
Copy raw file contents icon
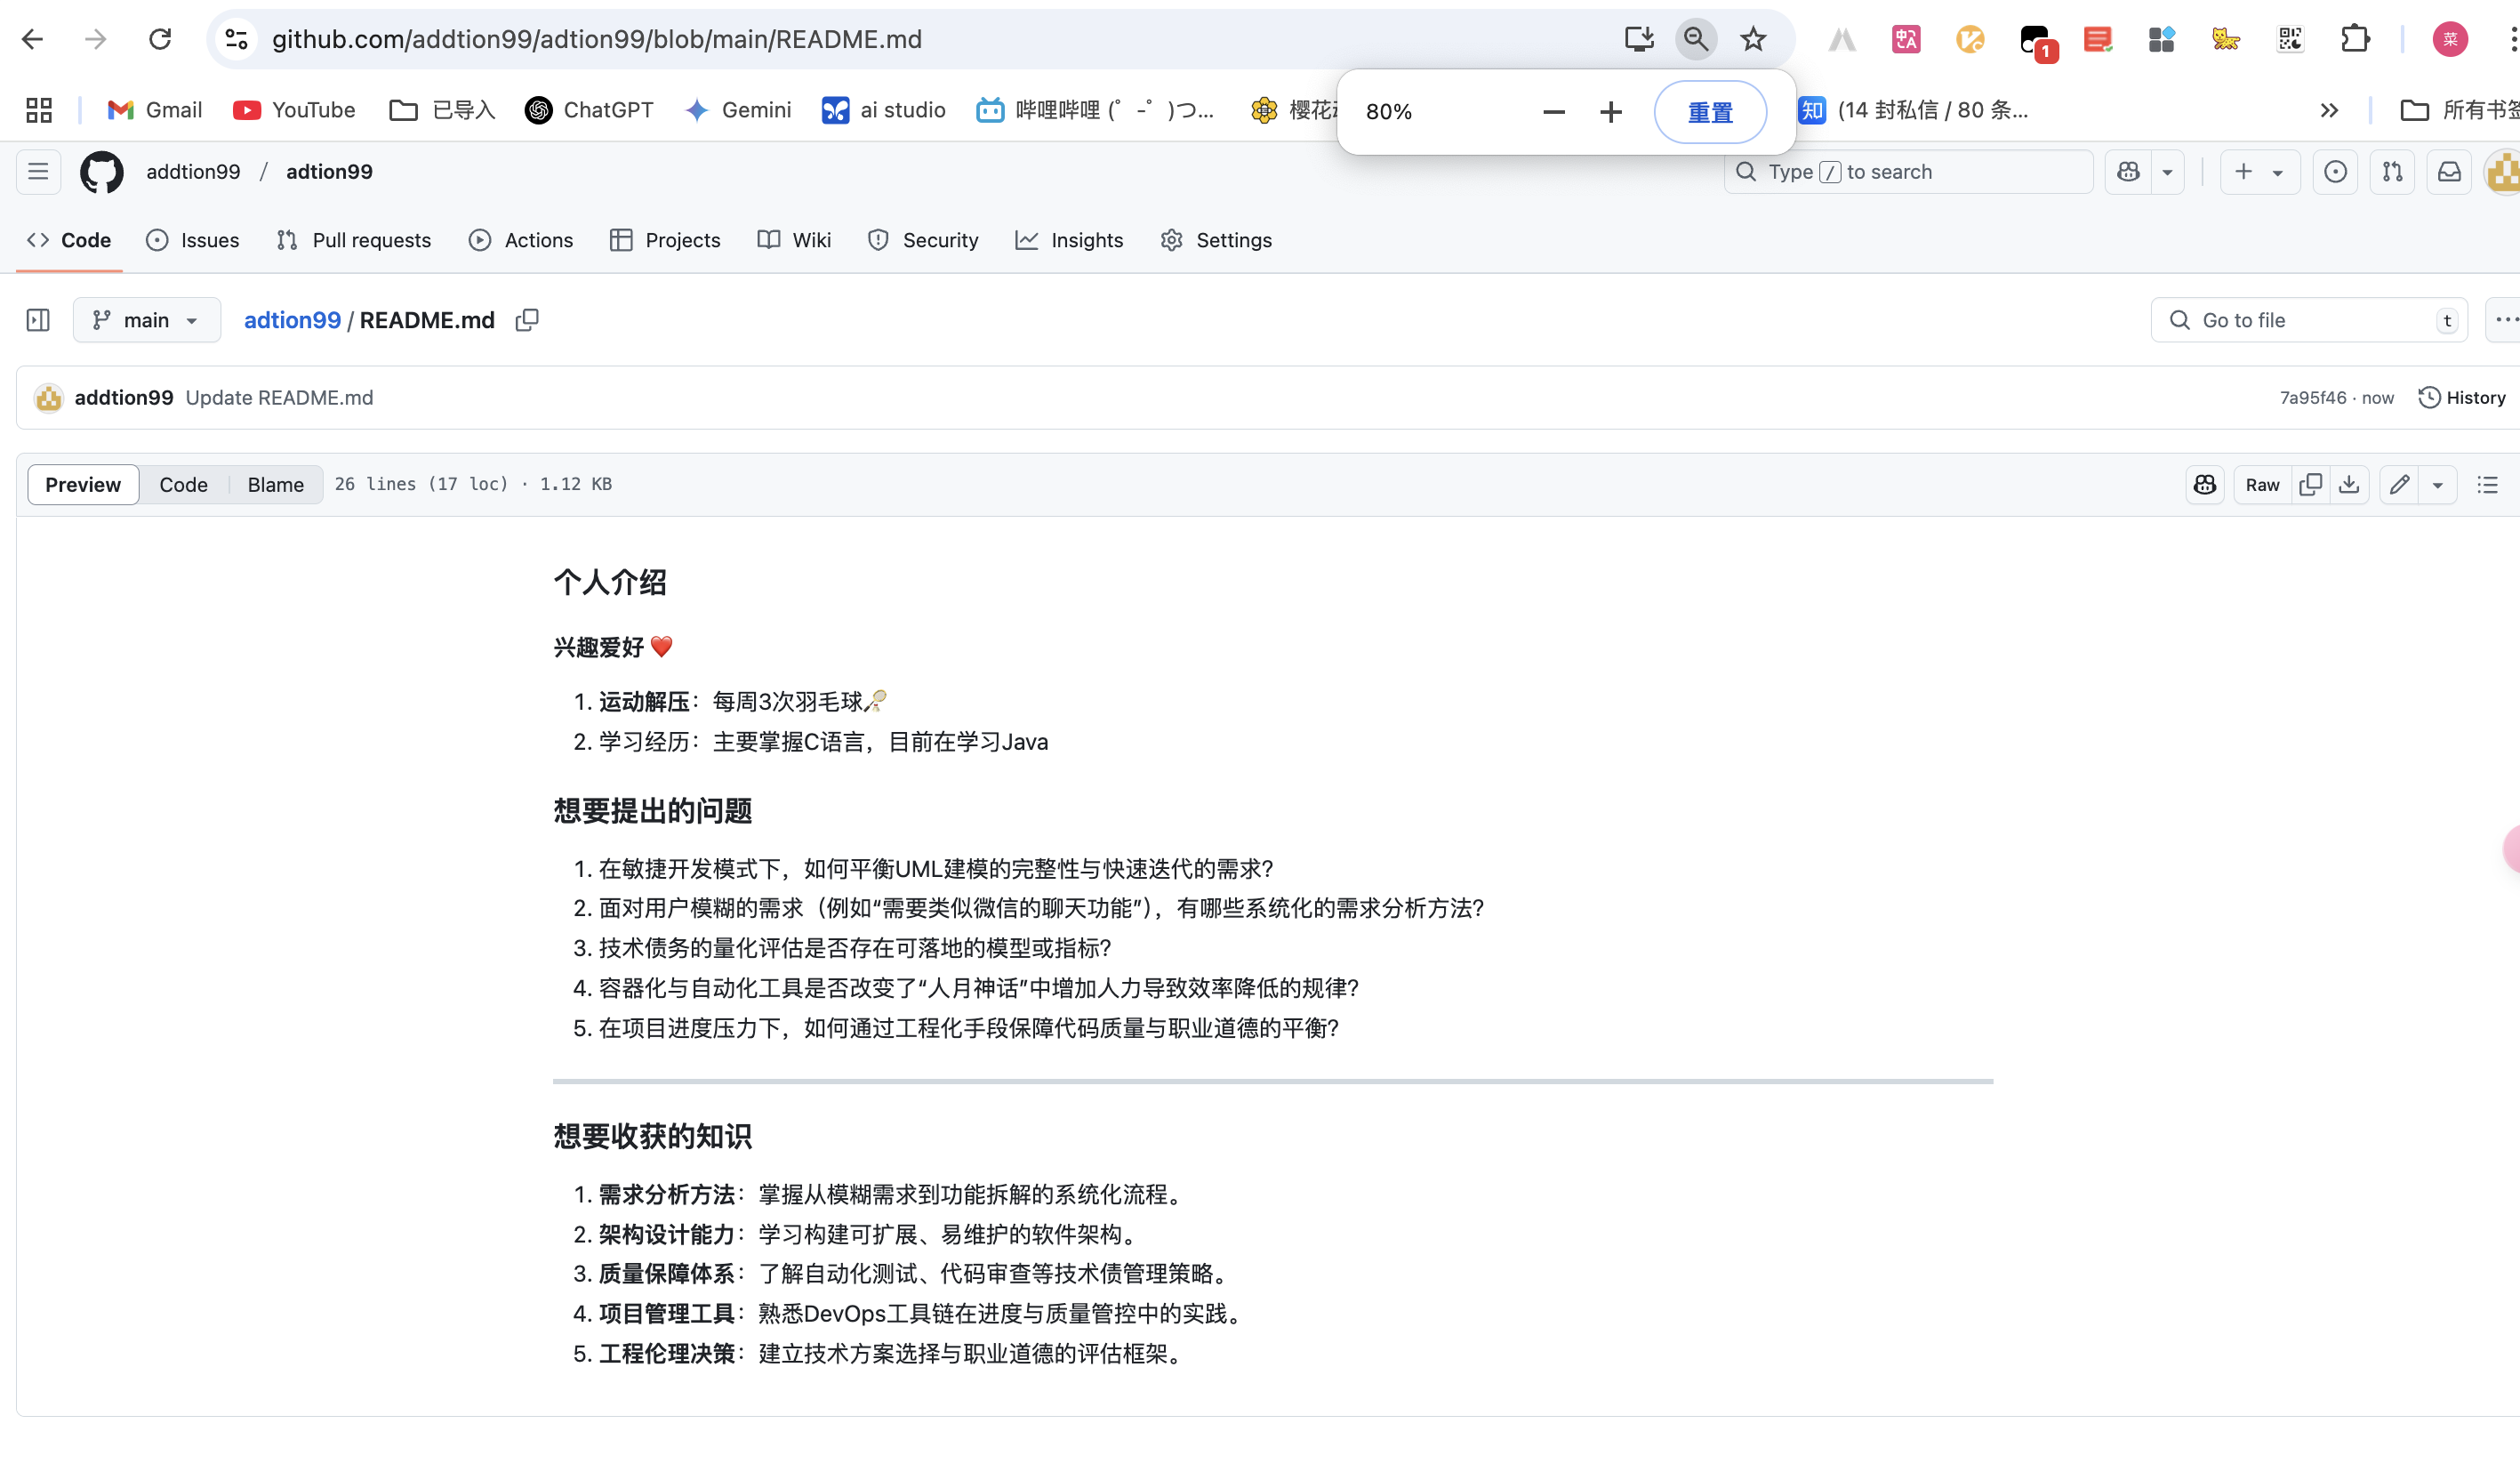pos(2310,485)
